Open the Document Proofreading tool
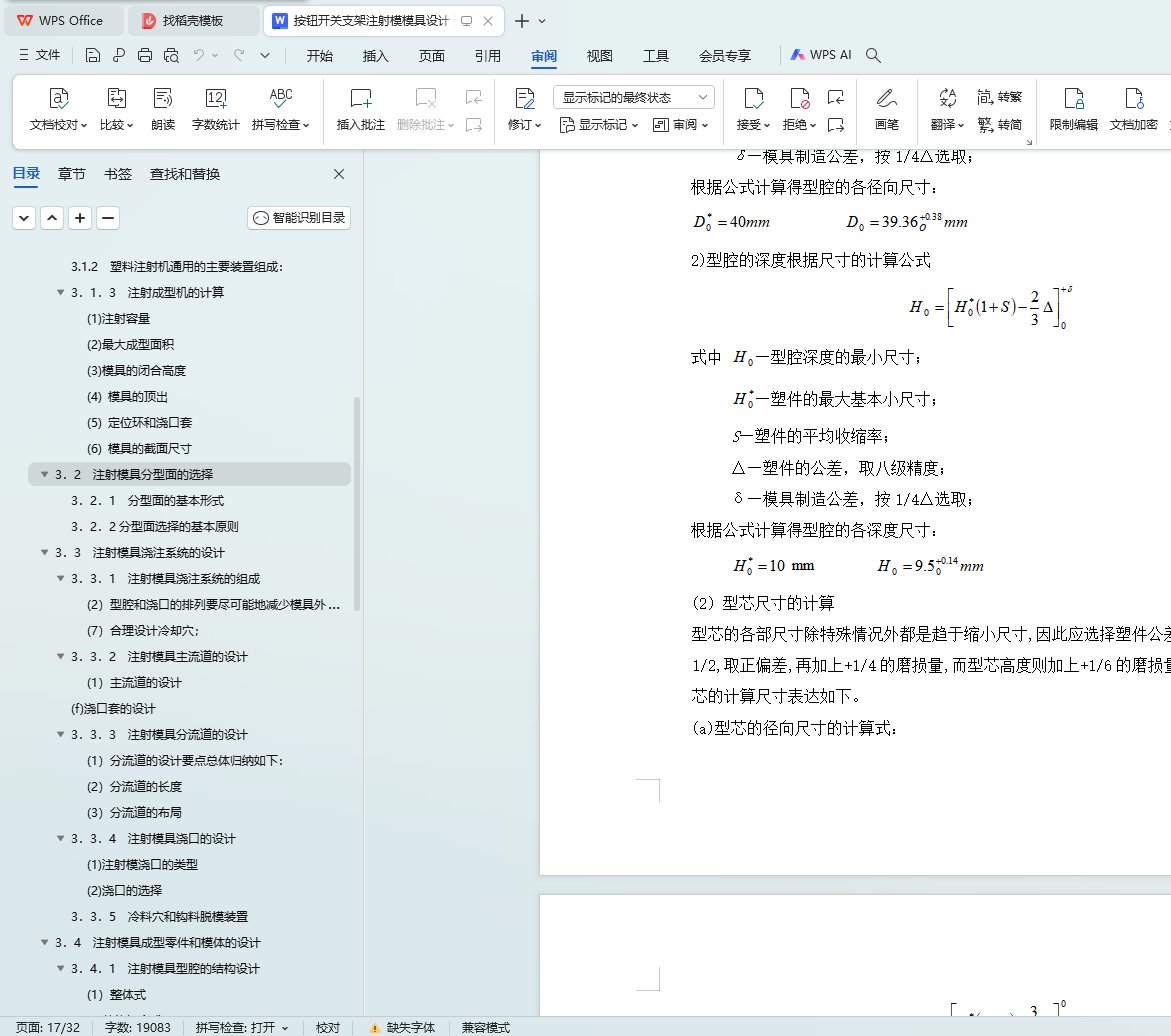The width and height of the screenshot is (1171, 1036). tap(58, 110)
